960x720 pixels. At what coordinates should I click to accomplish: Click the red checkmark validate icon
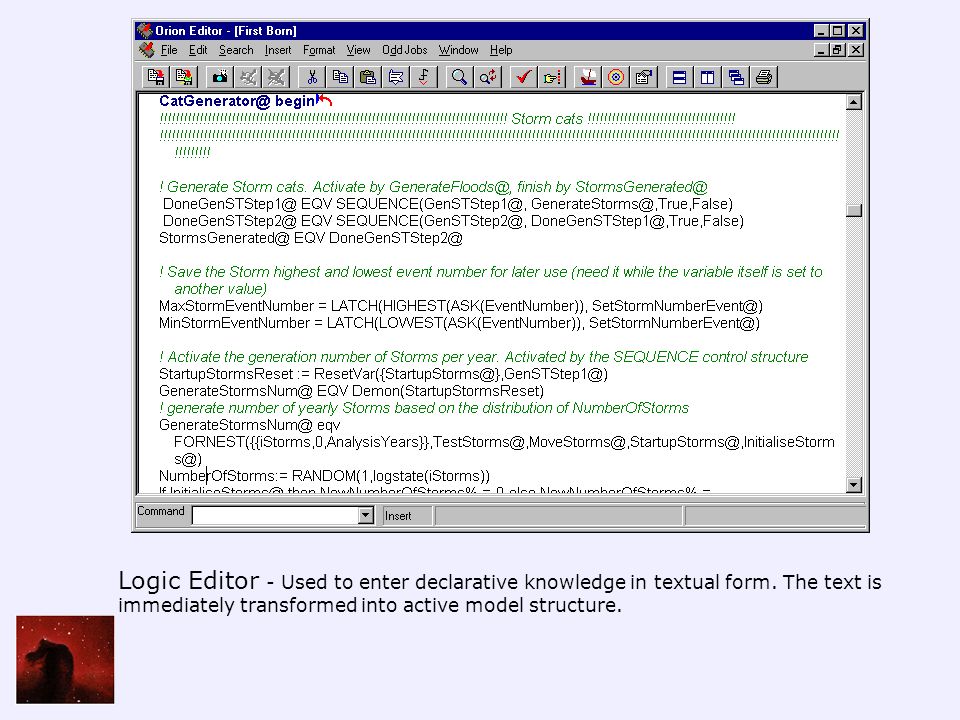click(x=523, y=77)
